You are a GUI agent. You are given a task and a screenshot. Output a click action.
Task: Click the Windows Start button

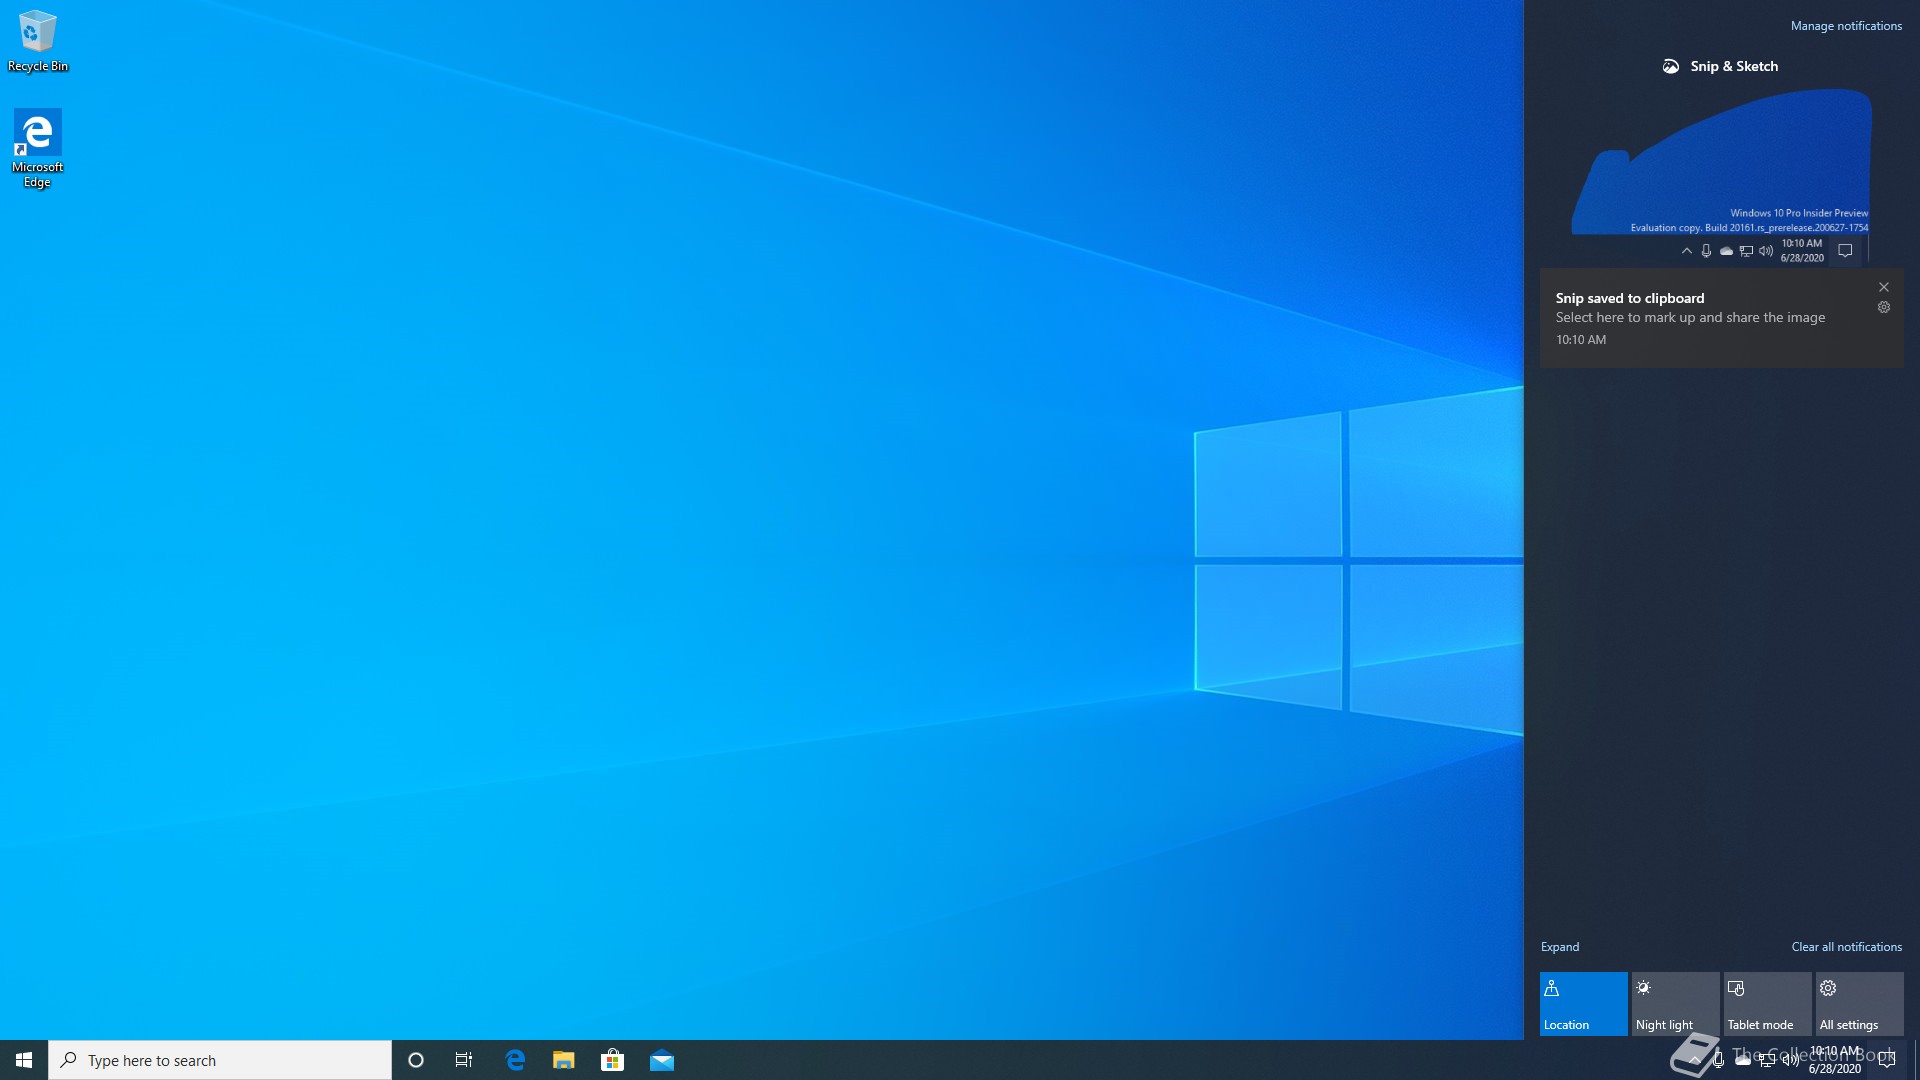(24, 1060)
